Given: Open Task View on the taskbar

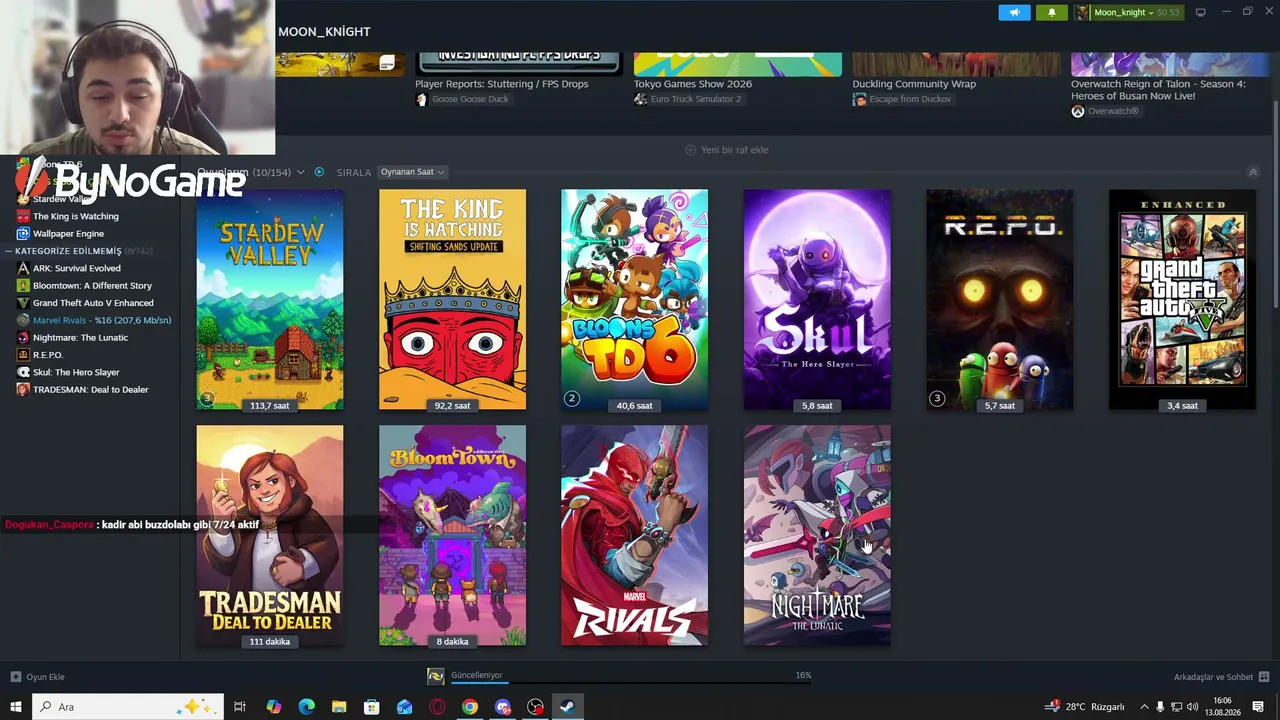Looking at the screenshot, I should coord(240,707).
